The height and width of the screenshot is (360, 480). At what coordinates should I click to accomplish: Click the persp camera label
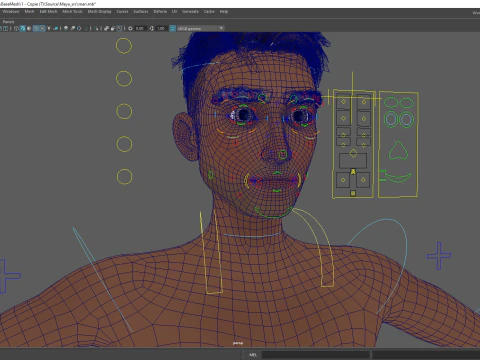click(238, 343)
